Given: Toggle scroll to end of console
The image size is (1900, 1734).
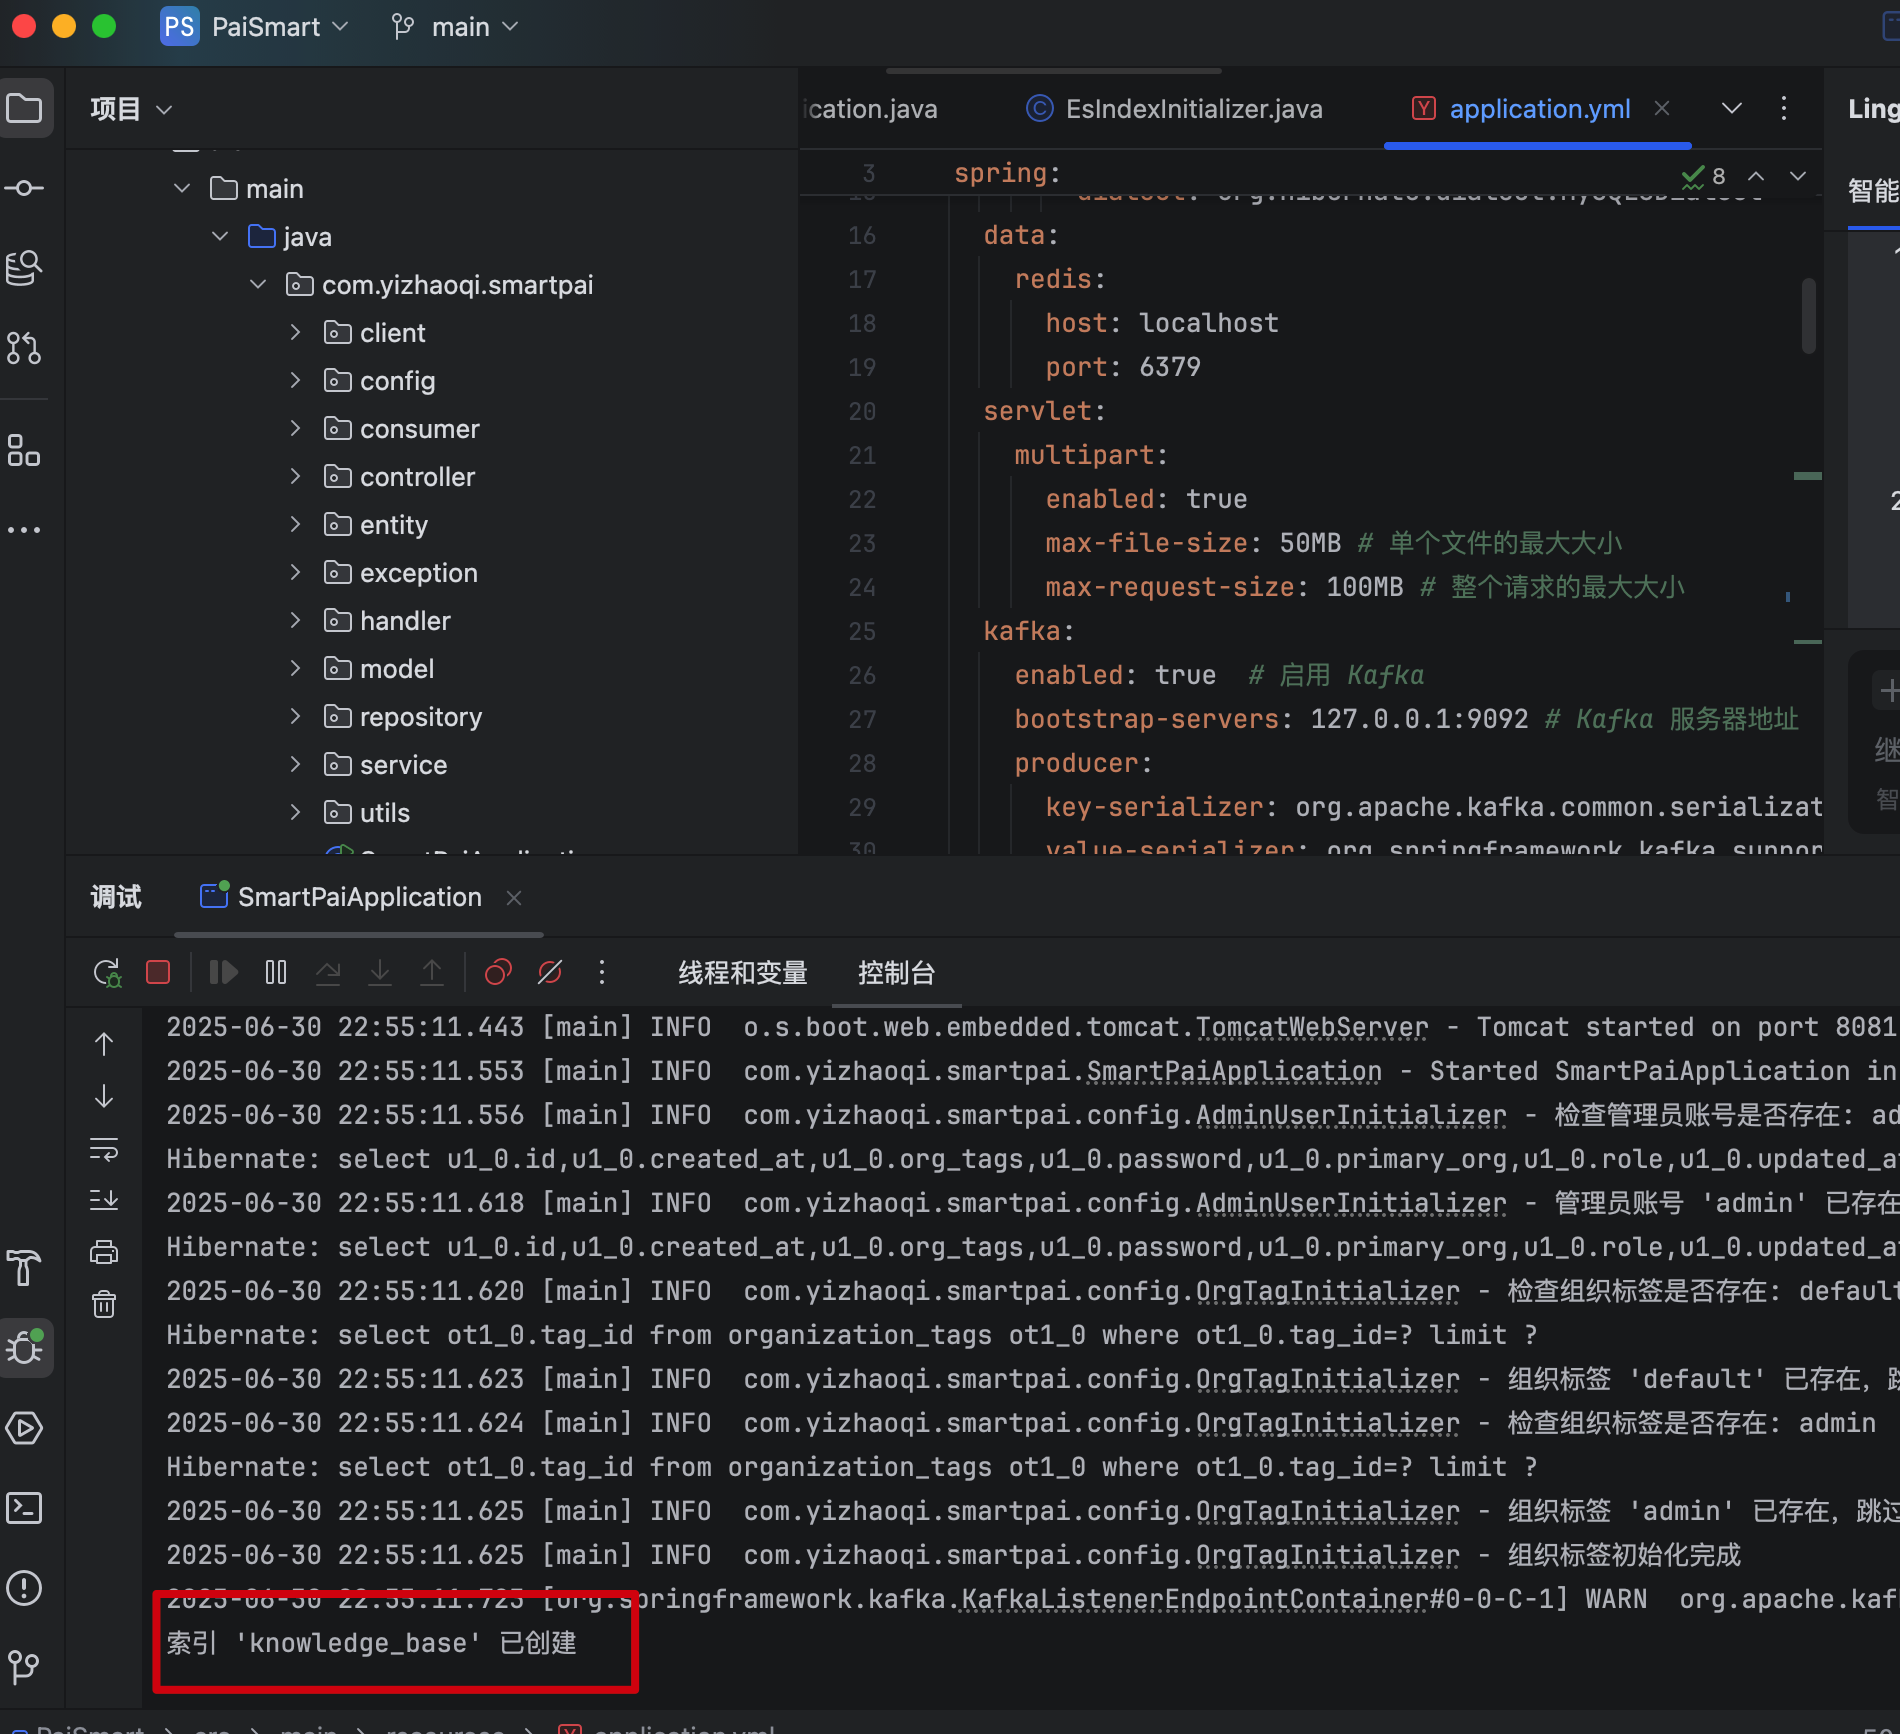Looking at the screenshot, I should click(x=104, y=1200).
